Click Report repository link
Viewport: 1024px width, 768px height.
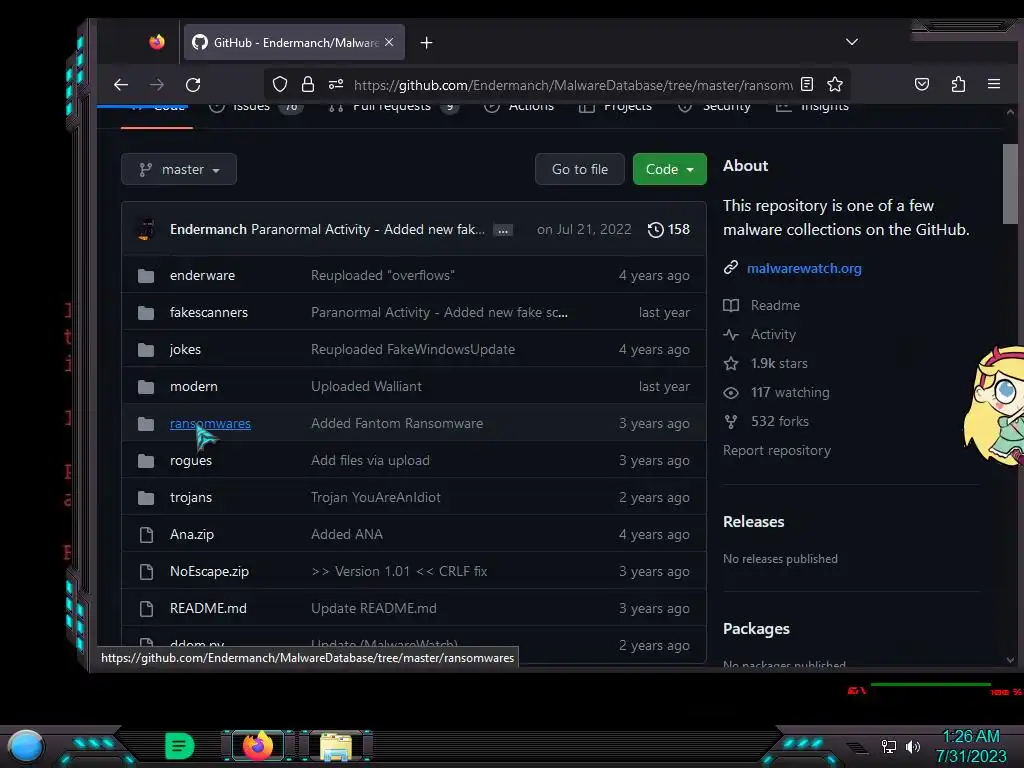(x=776, y=451)
